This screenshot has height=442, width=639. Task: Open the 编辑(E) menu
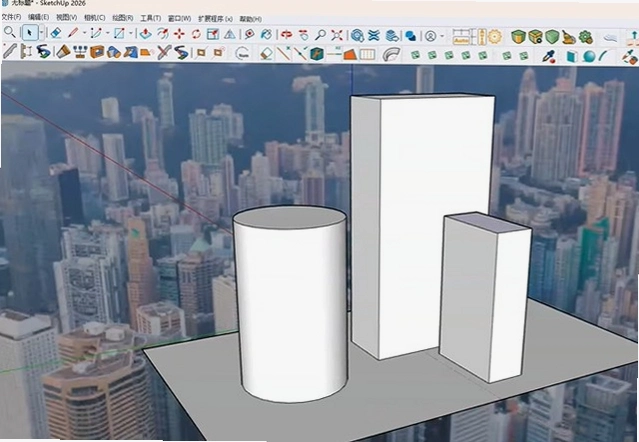coord(39,18)
